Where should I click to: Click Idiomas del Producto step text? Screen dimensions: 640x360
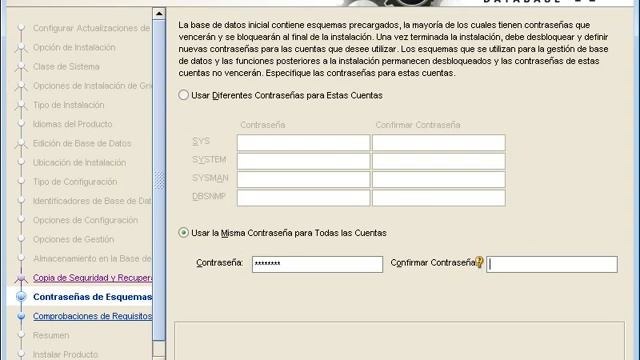(x=72, y=124)
